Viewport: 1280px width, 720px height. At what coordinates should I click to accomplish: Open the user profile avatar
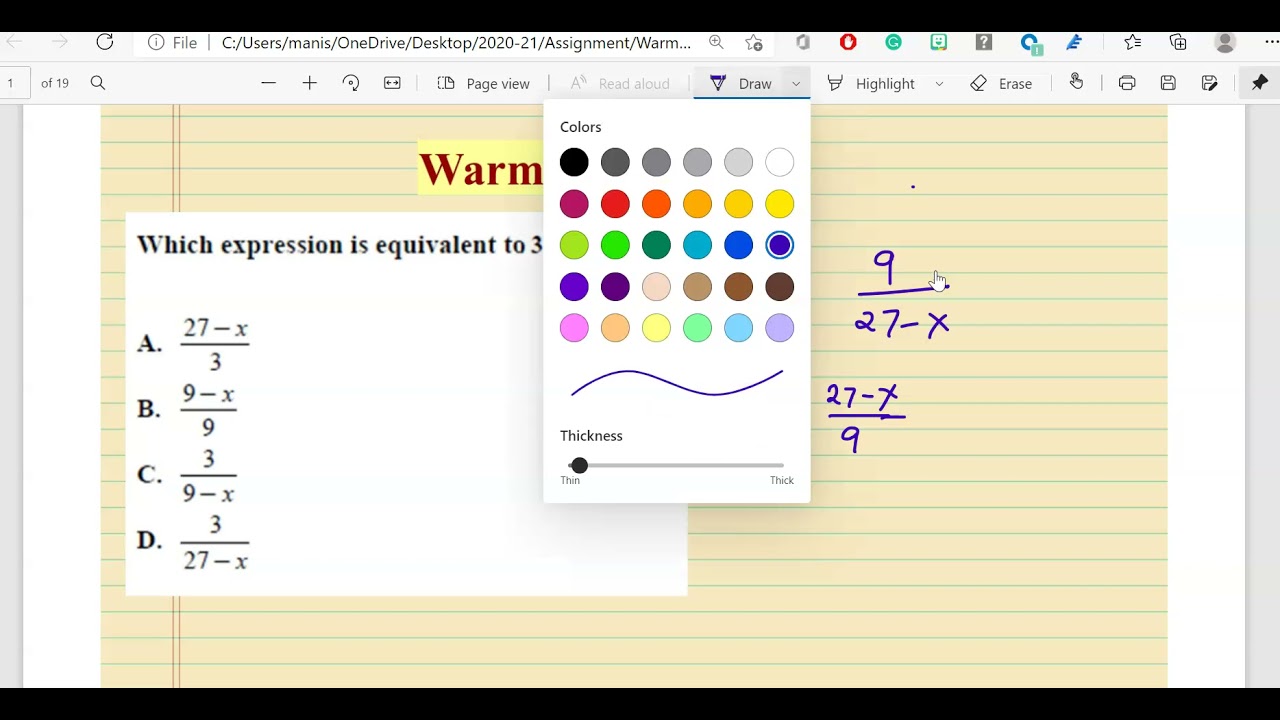click(1225, 42)
